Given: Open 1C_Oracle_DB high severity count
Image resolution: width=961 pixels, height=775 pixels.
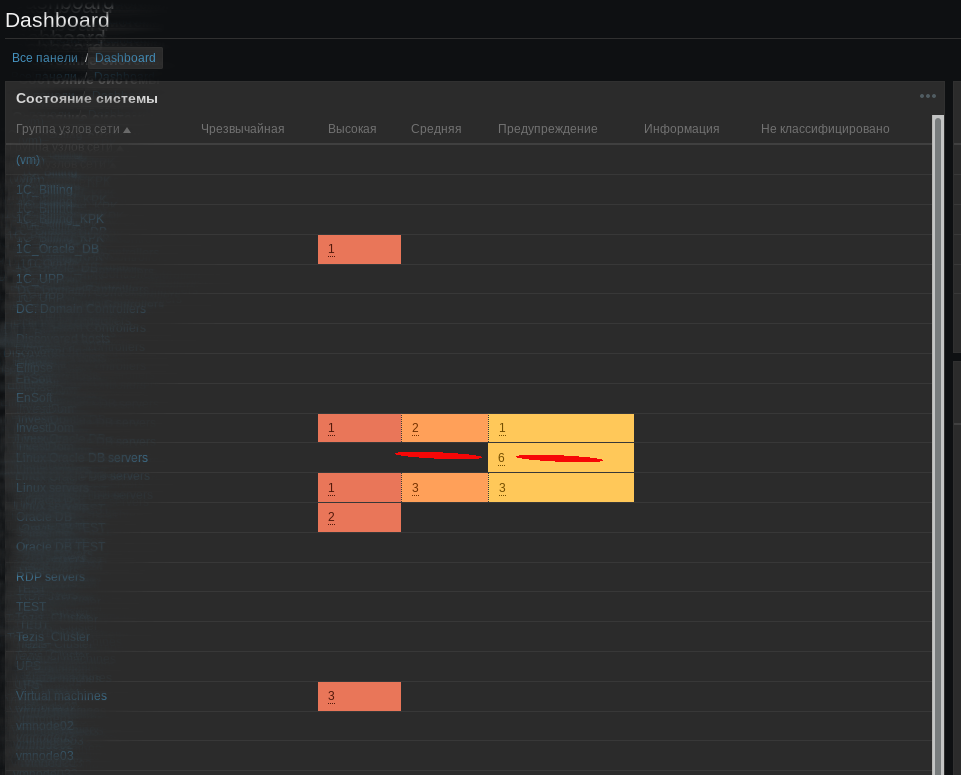Looking at the screenshot, I should pos(359,249).
